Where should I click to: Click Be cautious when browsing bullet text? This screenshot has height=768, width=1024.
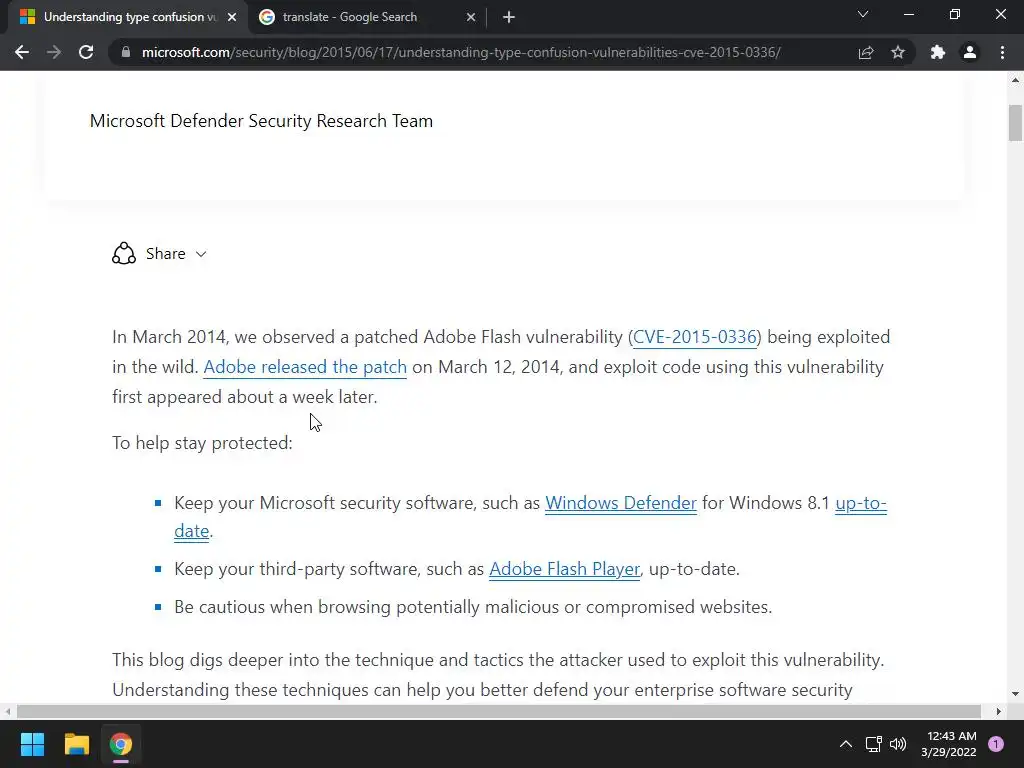pos(473,607)
